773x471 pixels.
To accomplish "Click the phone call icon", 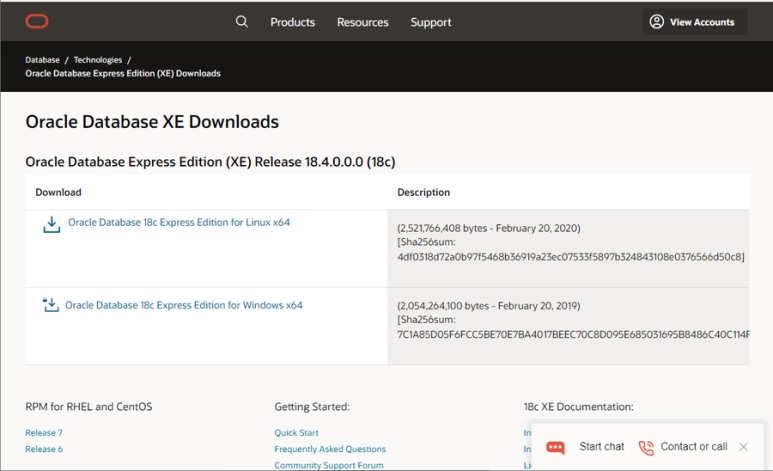I will coord(646,447).
